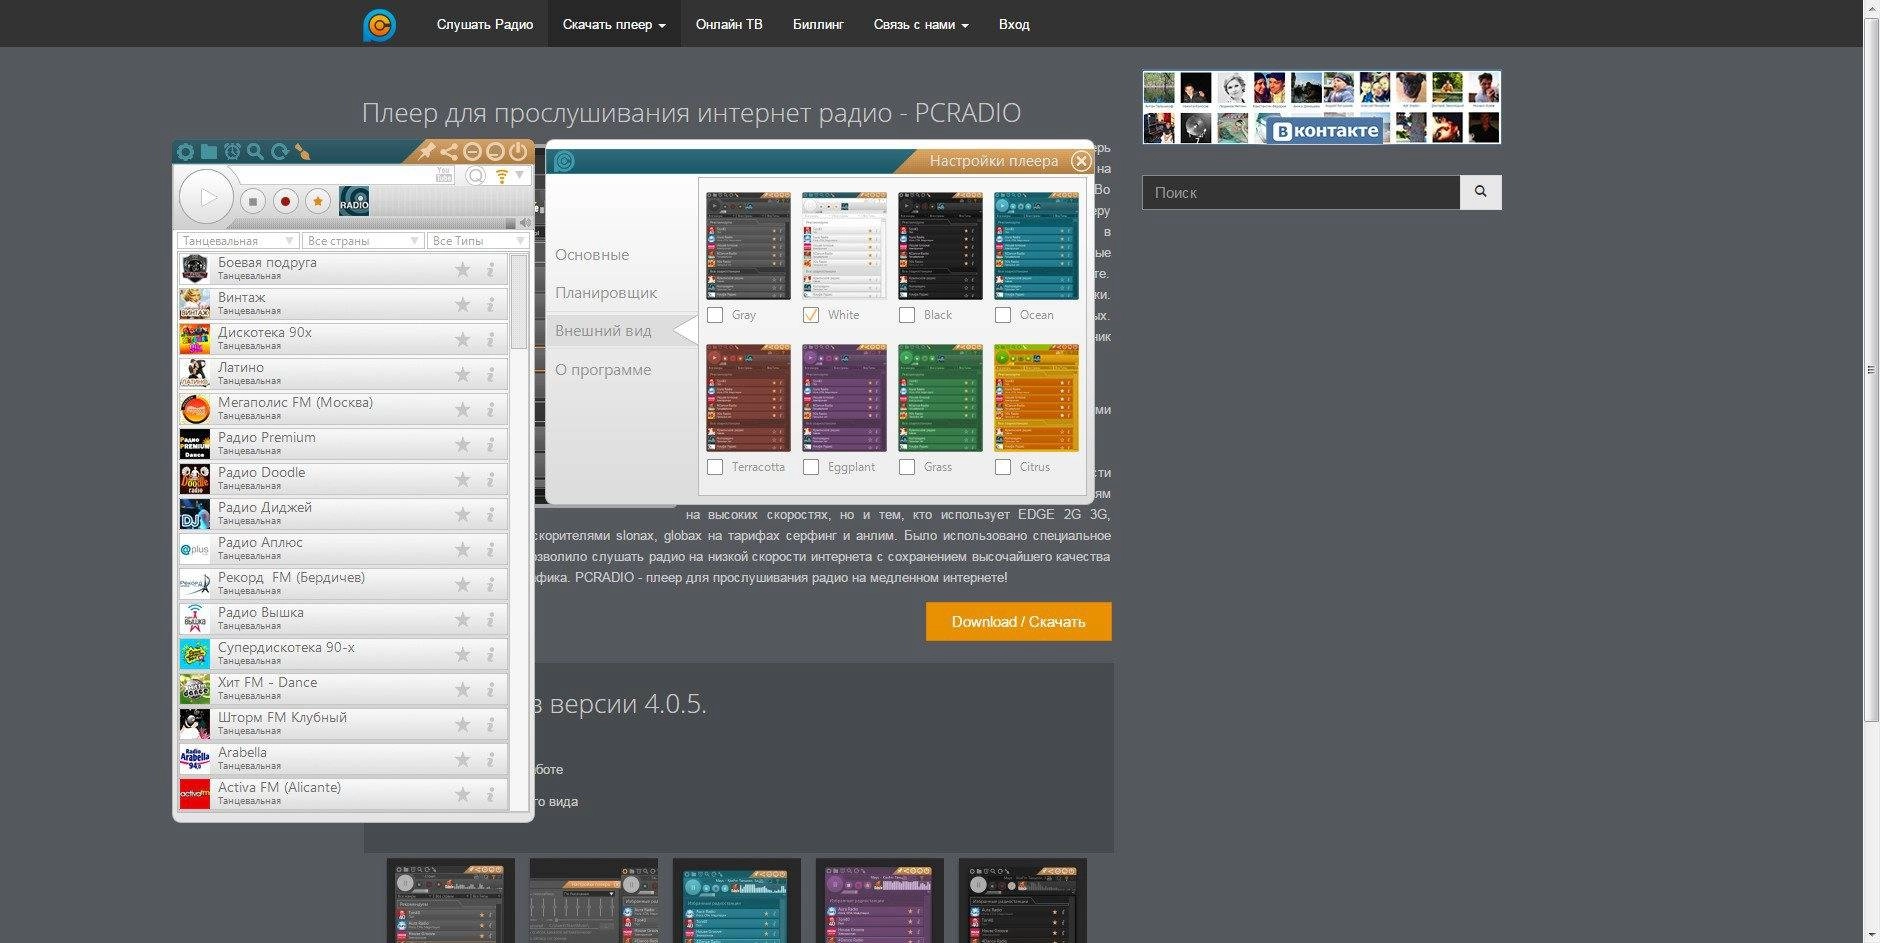This screenshot has width=1880, height=943.
Task: Click the Ocean skin preview thumbnail
Action: tap(1036, 246)
